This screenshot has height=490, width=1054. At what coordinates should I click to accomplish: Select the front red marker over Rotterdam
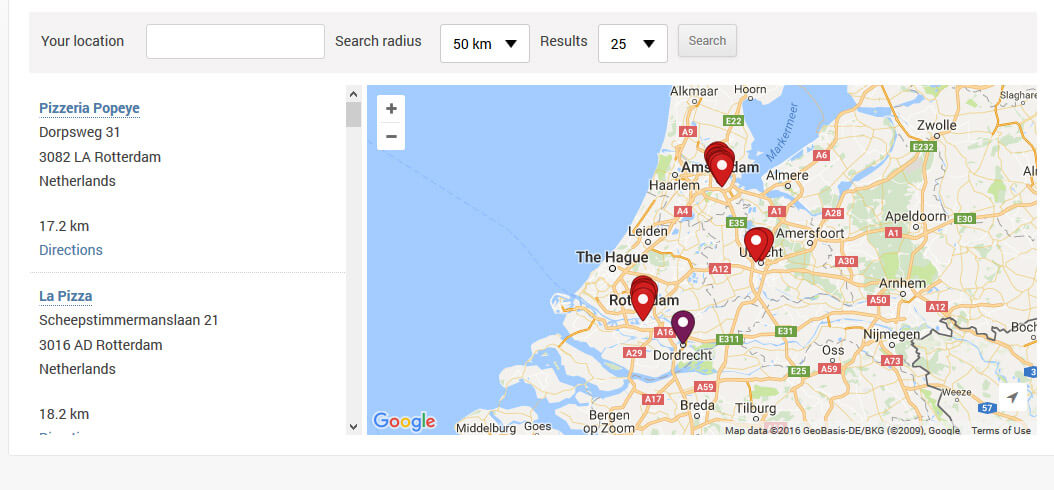point(643,304)
